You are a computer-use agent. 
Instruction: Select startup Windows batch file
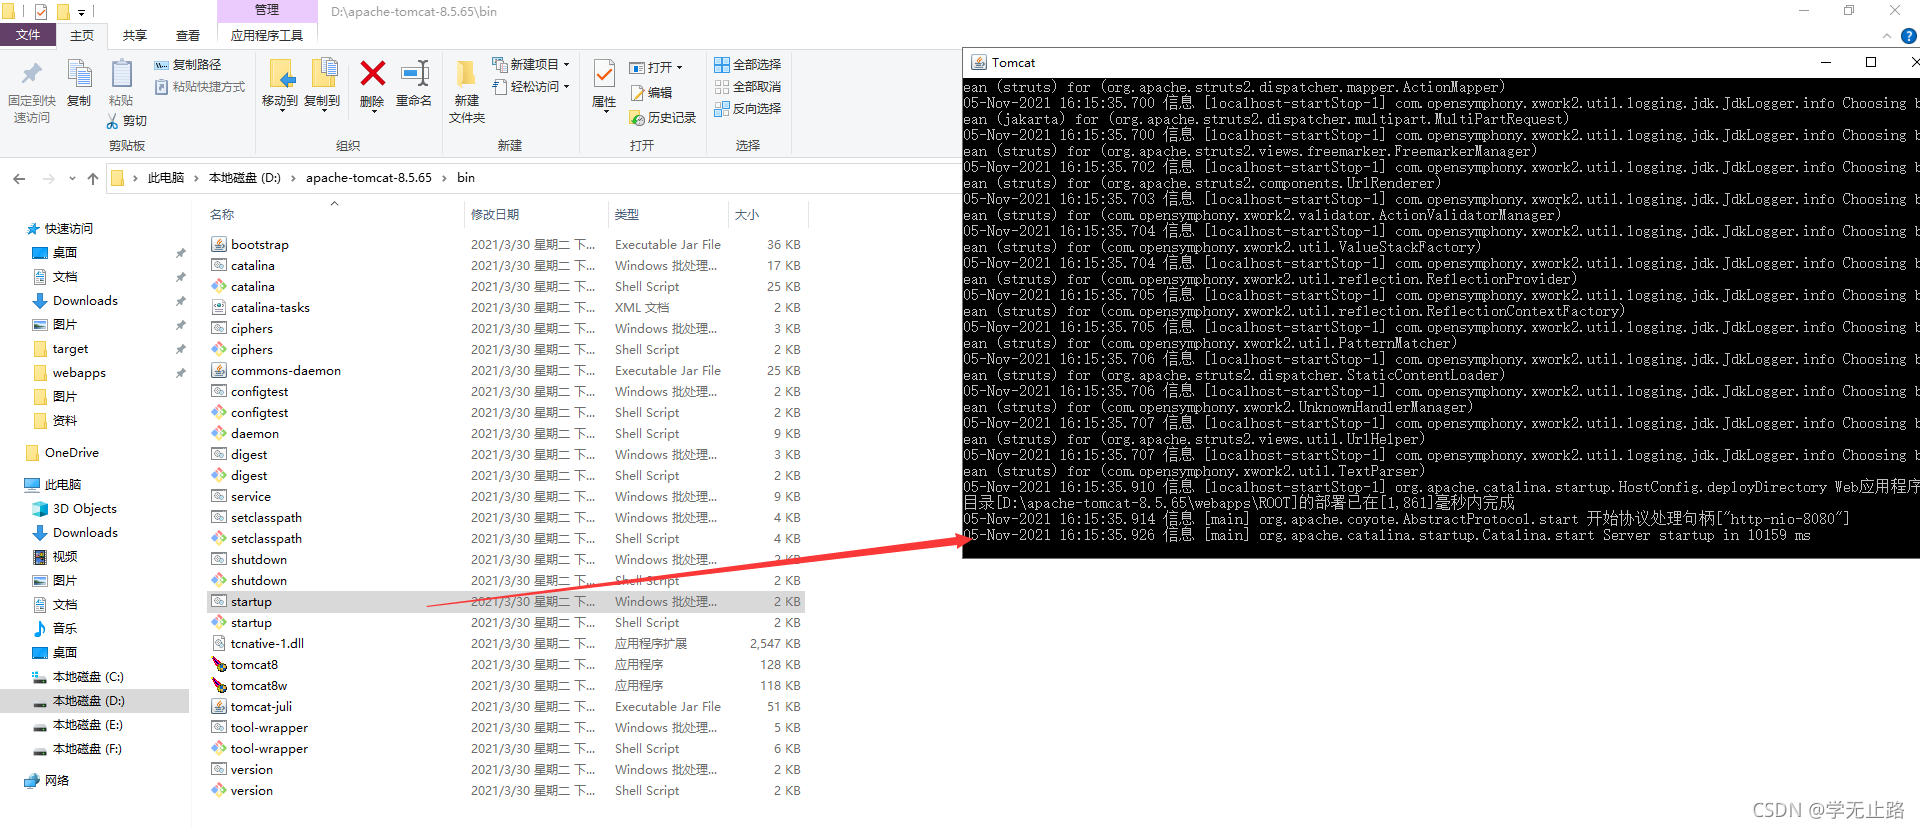click(x=505, y=602)
